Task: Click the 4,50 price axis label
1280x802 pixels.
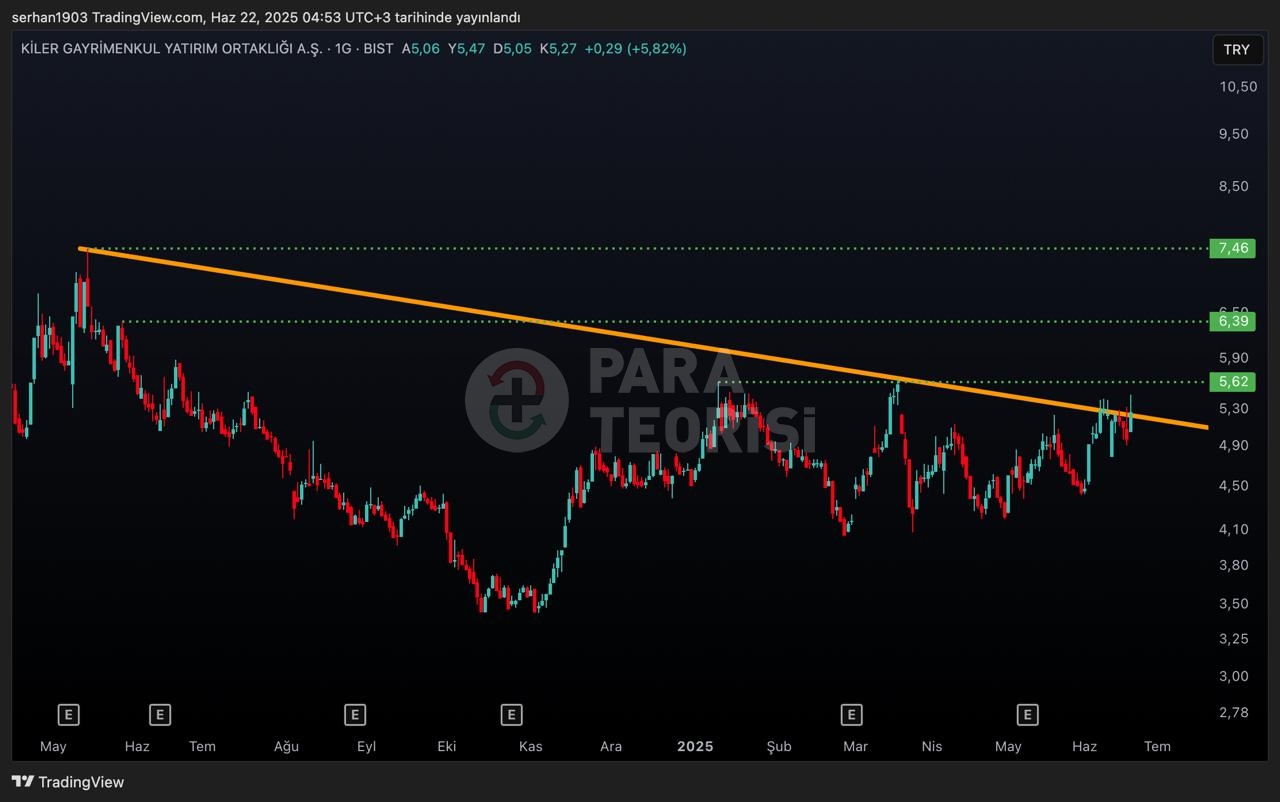Action: 1235,486
